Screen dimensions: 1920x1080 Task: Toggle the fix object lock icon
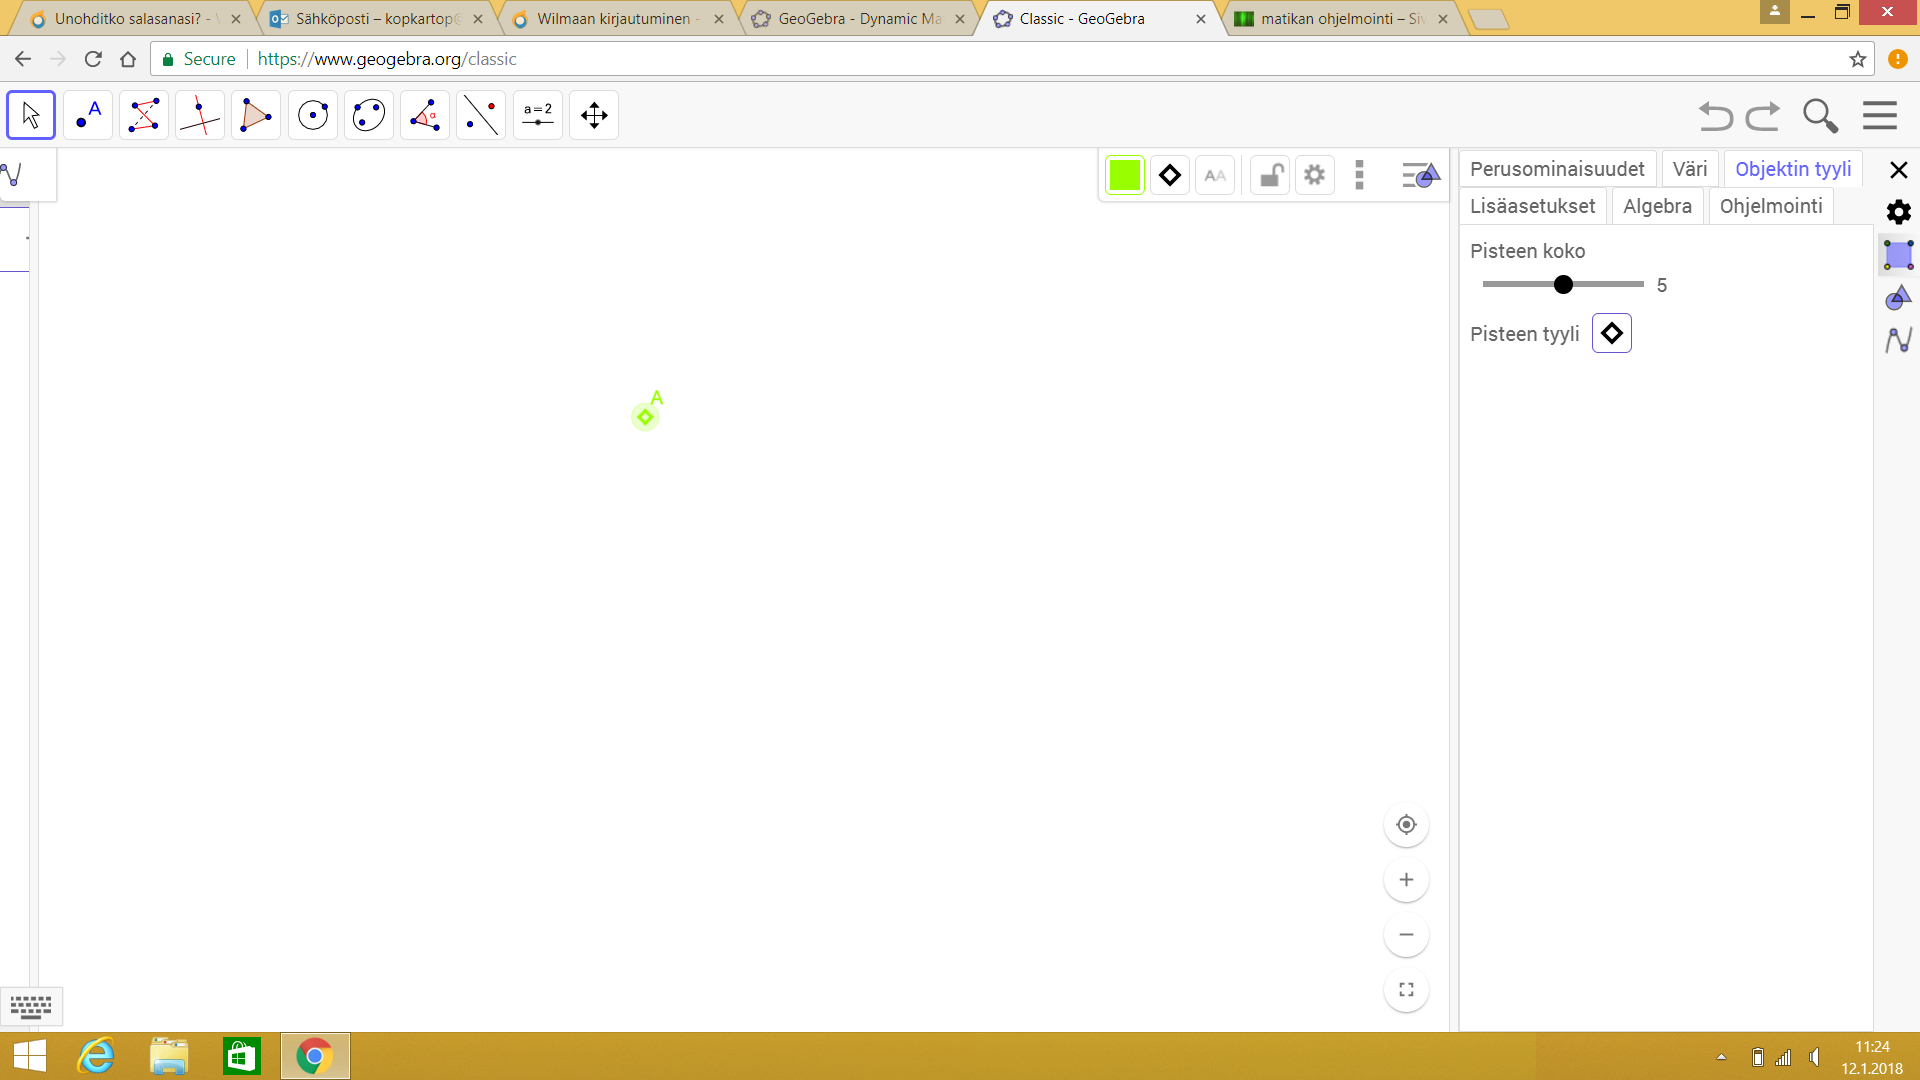(x=1270, y=176)
